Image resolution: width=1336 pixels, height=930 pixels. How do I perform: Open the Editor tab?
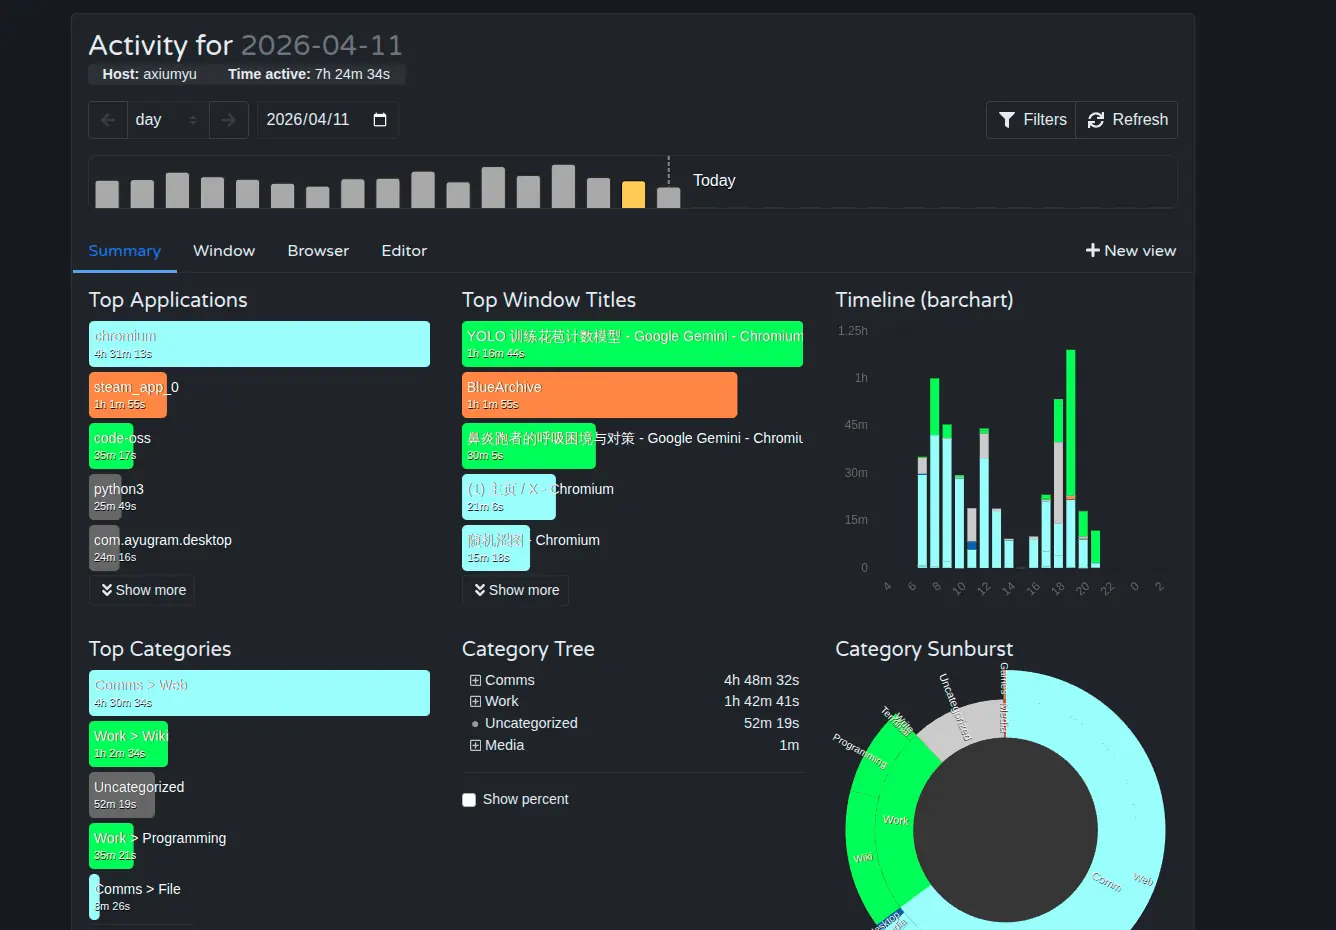pyautogui.click(x=404, y=251)
